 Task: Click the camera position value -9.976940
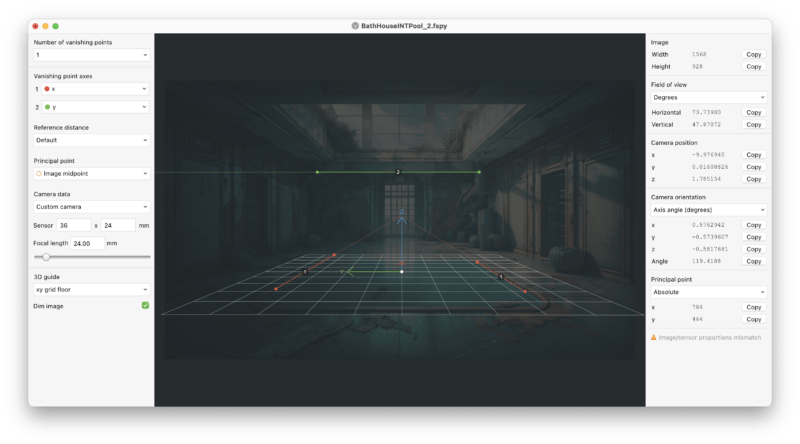[708, 155]
